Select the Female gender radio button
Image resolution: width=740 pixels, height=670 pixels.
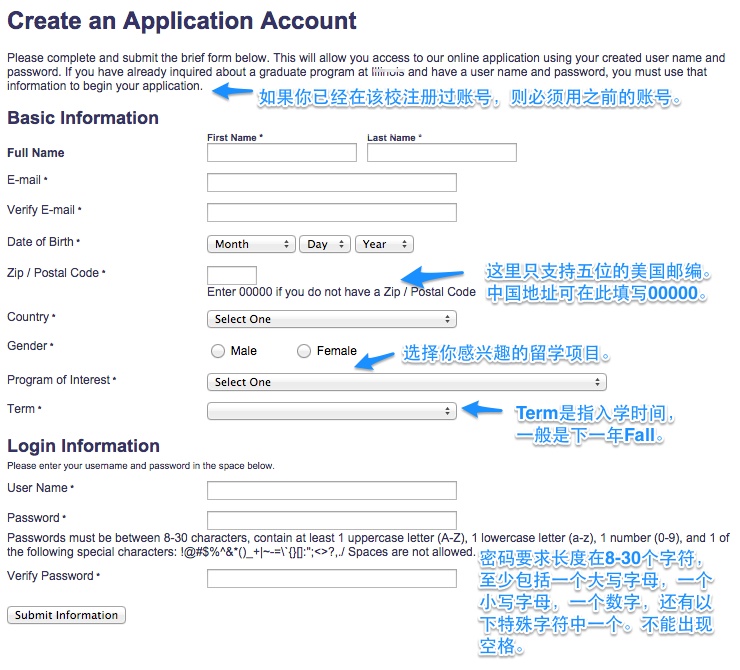point(304,351)
